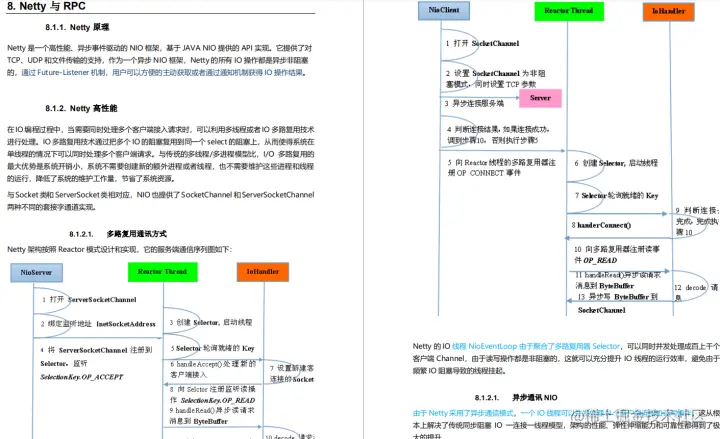Image resolution: width=720 pixels, height=439 pixels.
Task: Click step "13 异步写 ByteBuffer 到"
Action: point(618,297)
